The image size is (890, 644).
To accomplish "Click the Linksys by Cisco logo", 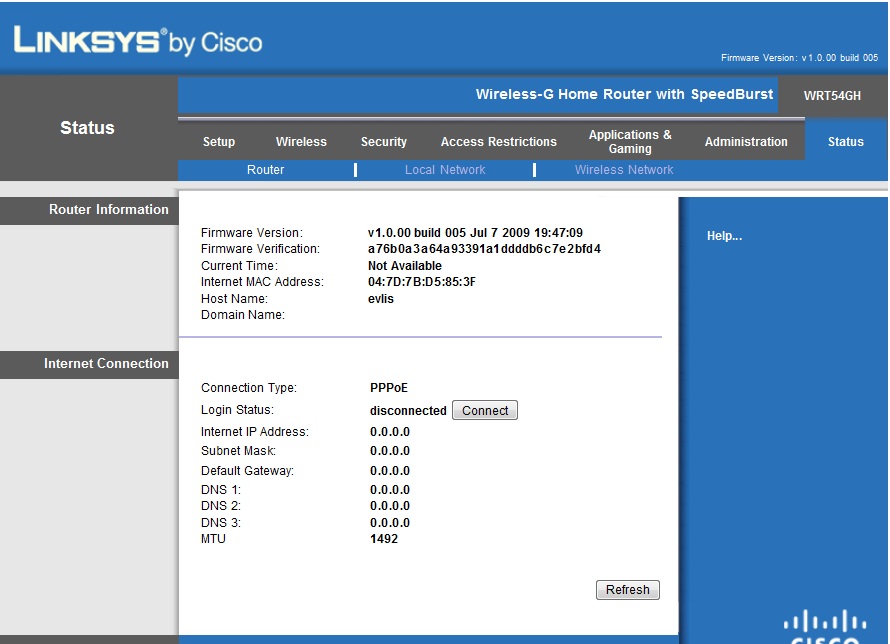I will tap(138, 41).
